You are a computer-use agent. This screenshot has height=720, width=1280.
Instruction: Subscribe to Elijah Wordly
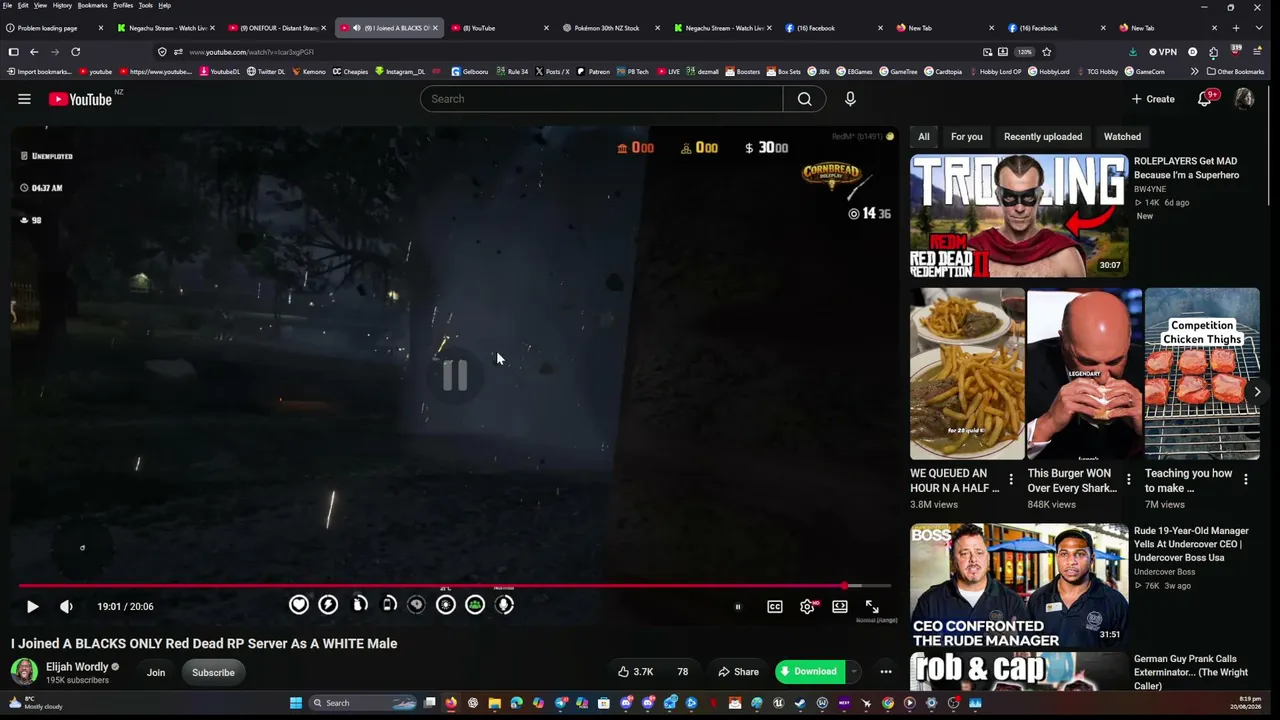coord(213,672)
